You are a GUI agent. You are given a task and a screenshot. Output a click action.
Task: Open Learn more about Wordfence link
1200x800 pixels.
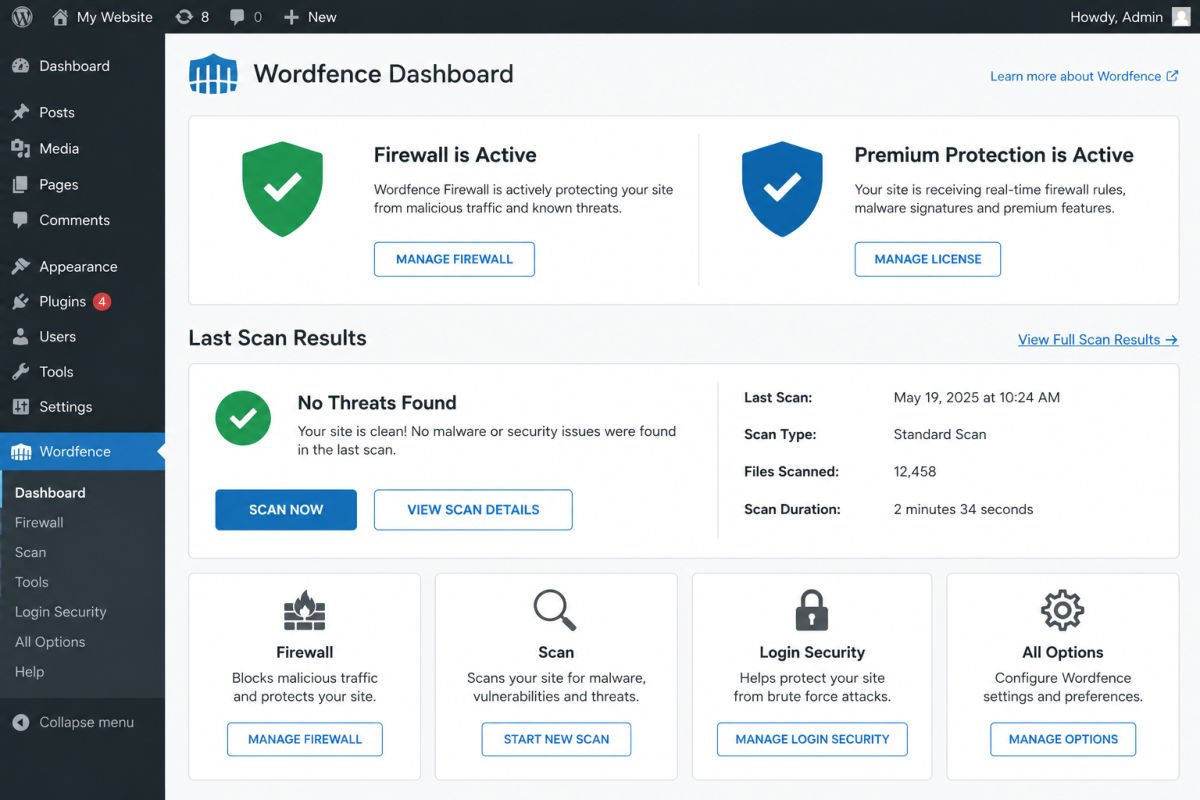(x=1084, y=76)
